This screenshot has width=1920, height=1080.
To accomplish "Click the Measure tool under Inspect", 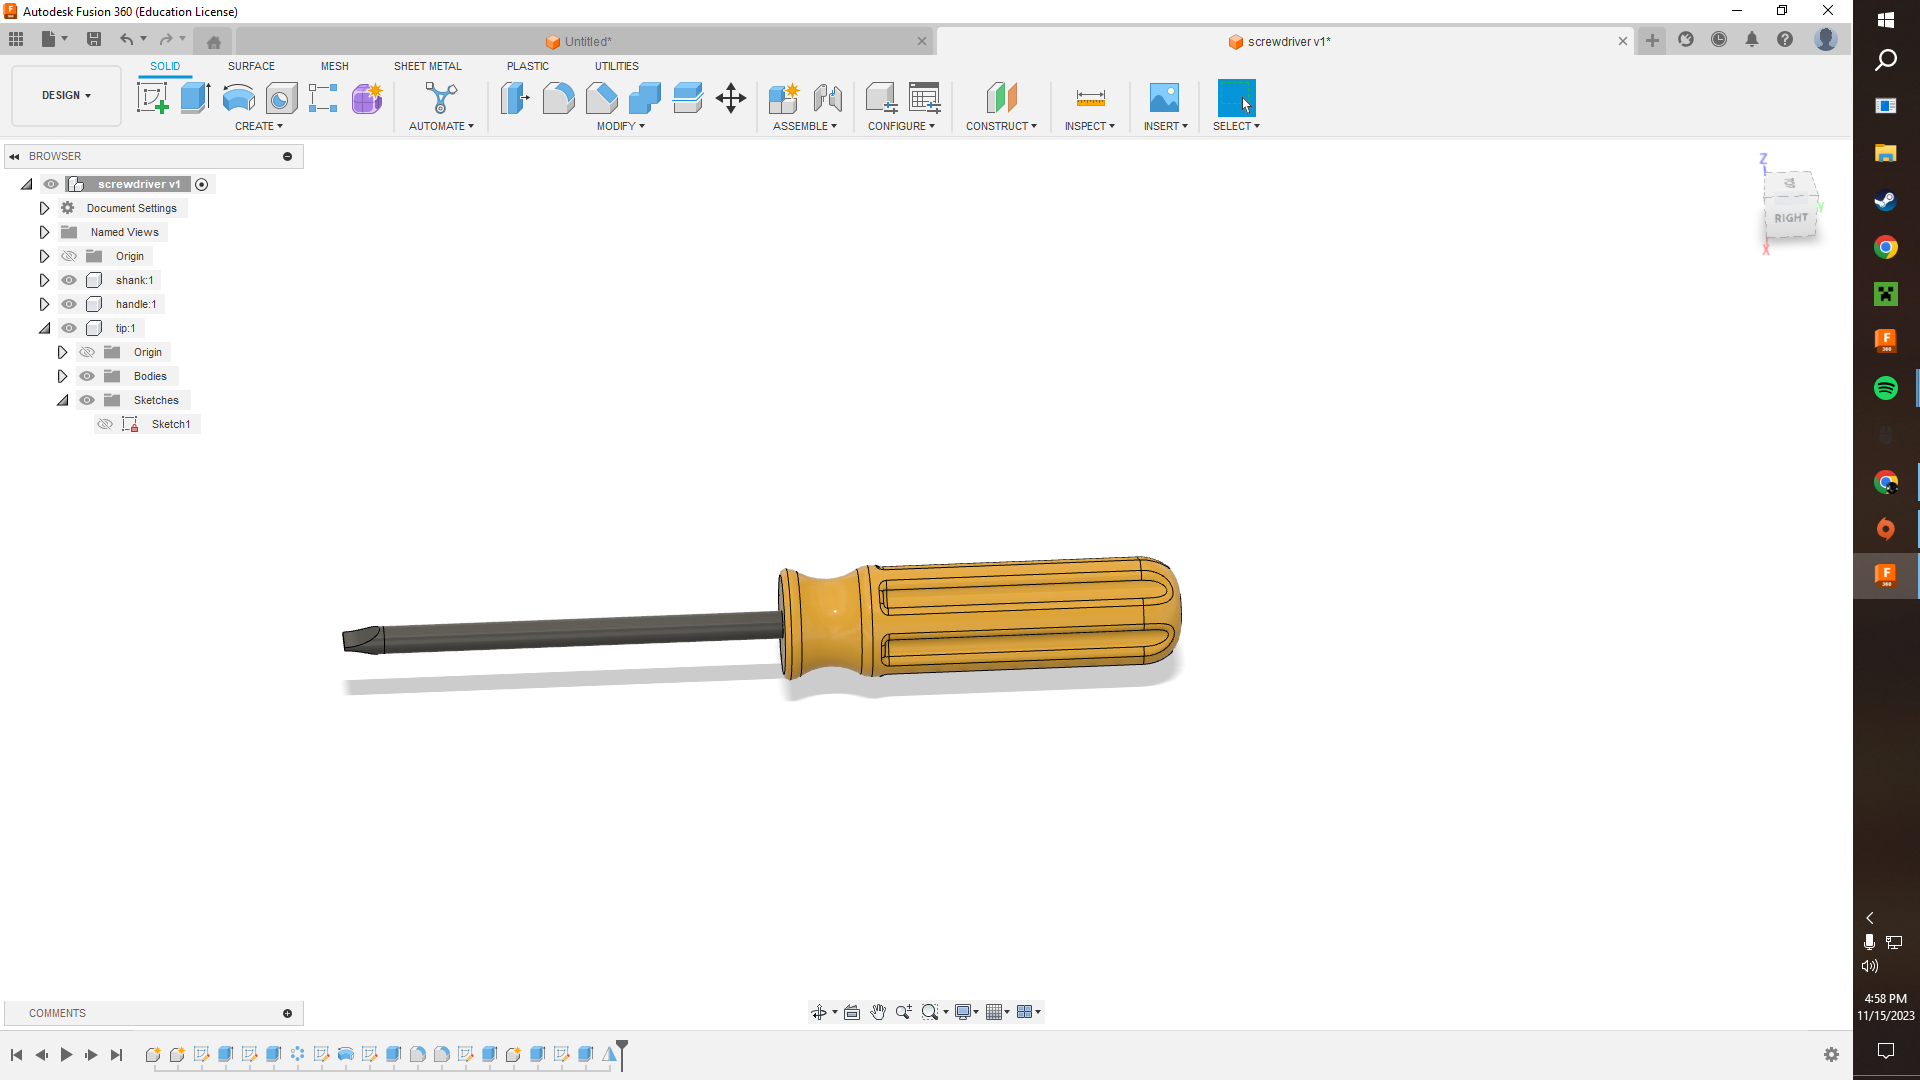I will pyautogui.click(x=1089, y=98).
